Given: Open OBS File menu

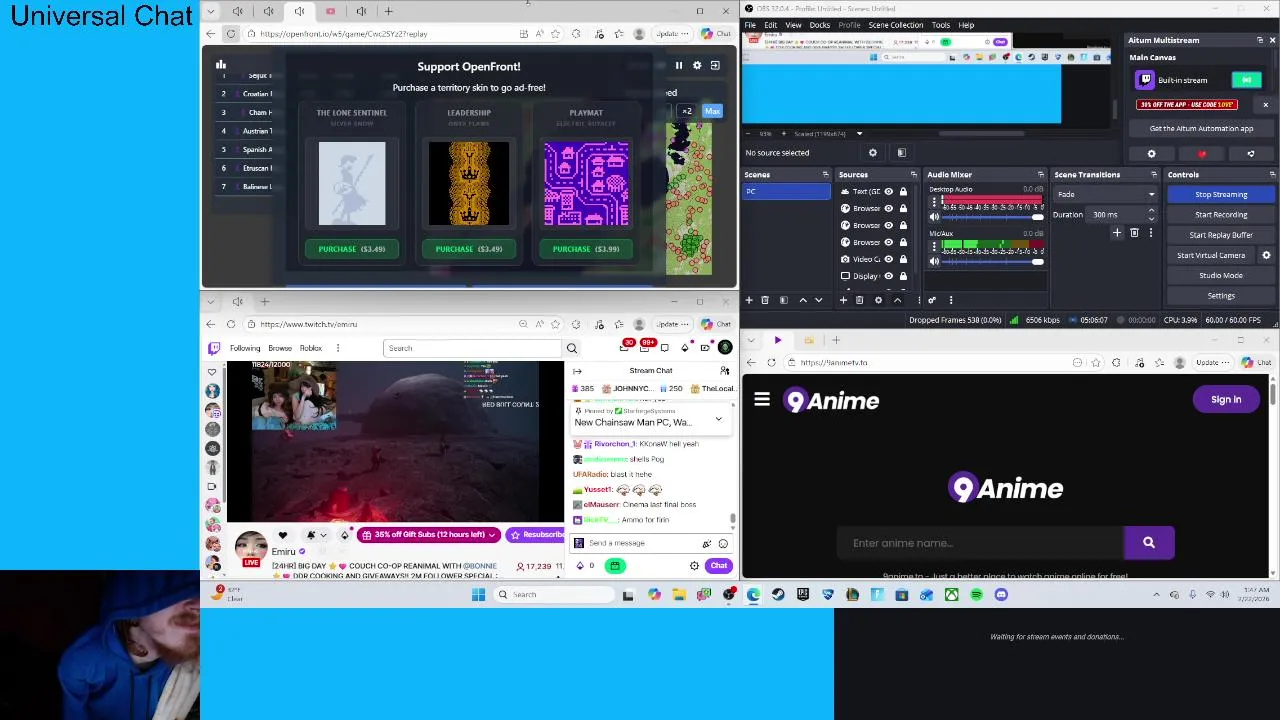Looking at the screenshot, I should 750,25.
